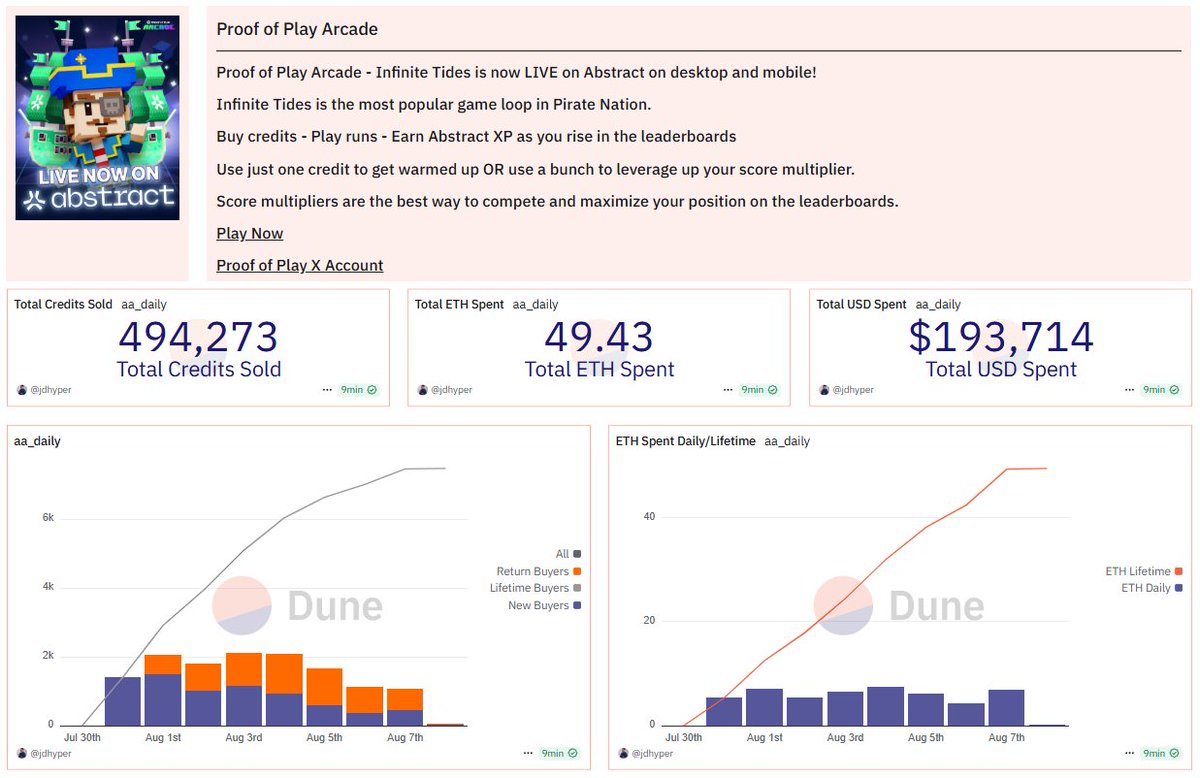The width and height of the screenshot is (1200, 778).
Task: Click the 9min freshness indicator on Total USD Spent
Action: [x=1154, y=388]
